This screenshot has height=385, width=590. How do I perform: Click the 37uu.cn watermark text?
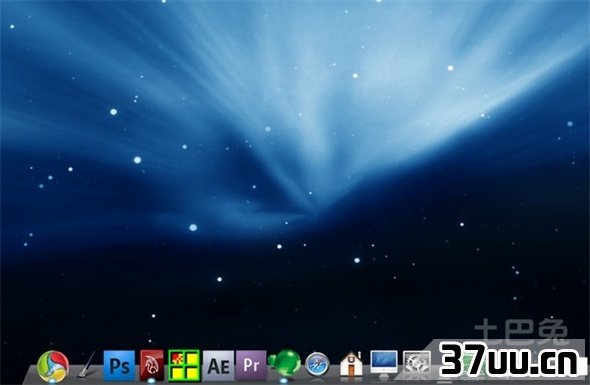tap(508, 360)
